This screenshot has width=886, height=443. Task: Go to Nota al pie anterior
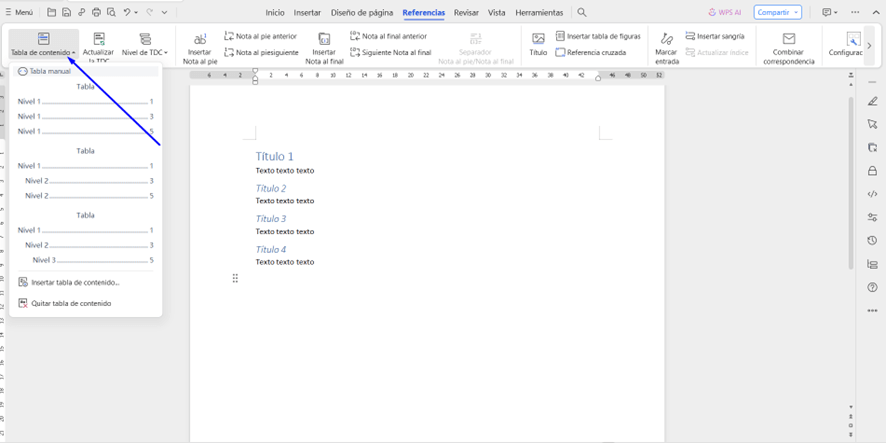click(260, 36)
